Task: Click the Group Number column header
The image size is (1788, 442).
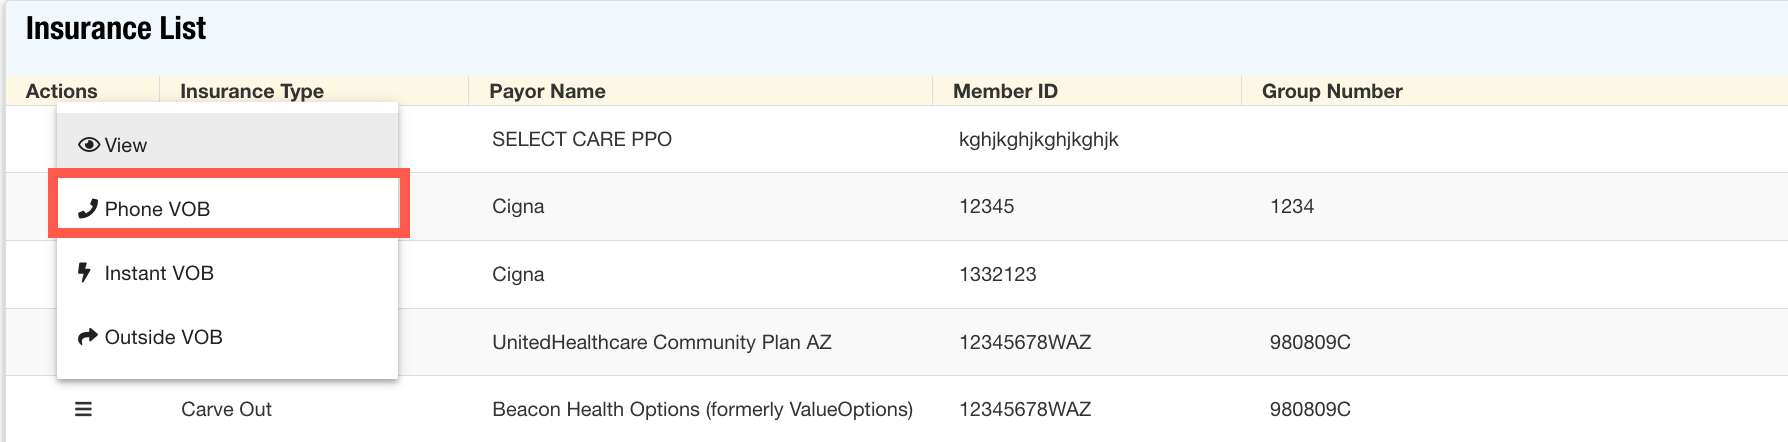Action: (x=1332, y=91)
